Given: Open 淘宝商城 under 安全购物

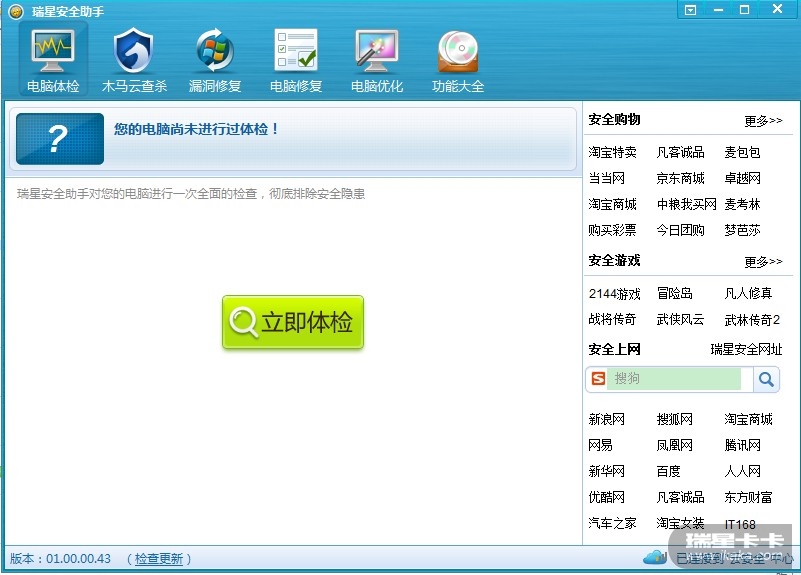Looking at the screenshot, I should pos(612,204).
